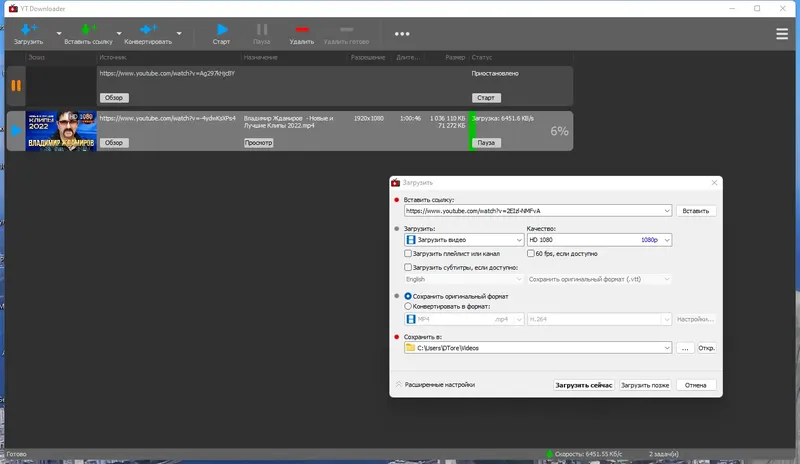Maximize the YT Downloader window
Screen dimensions: 800x464
click(x=757, y=9)
